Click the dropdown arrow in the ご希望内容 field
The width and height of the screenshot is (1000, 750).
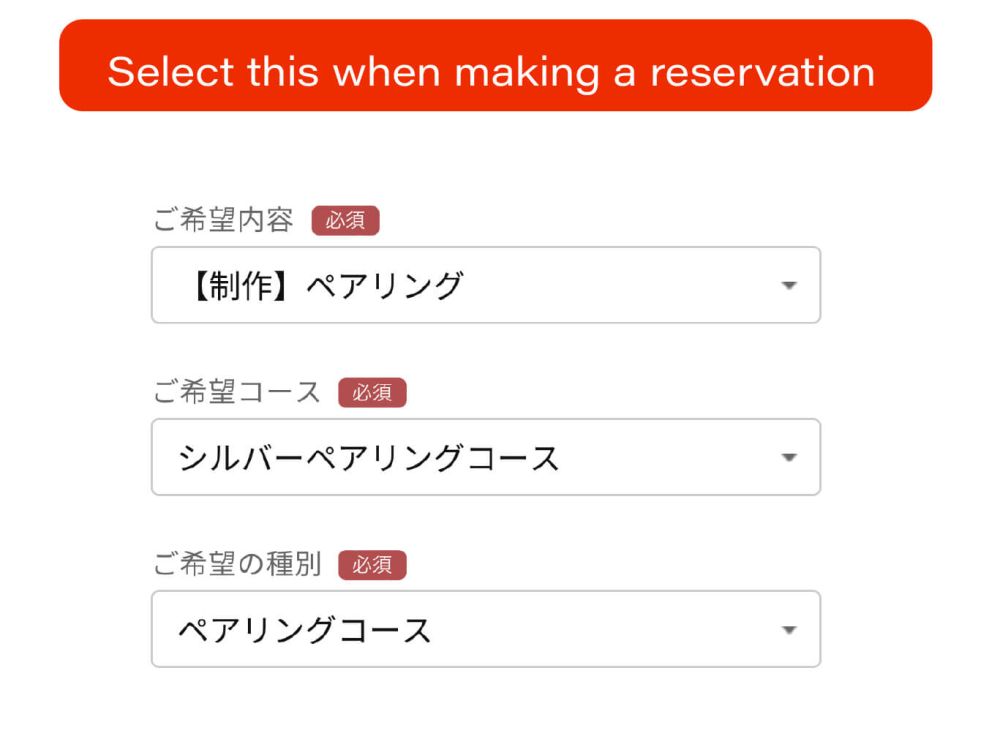pyautogui.click(x=789, y=285)
